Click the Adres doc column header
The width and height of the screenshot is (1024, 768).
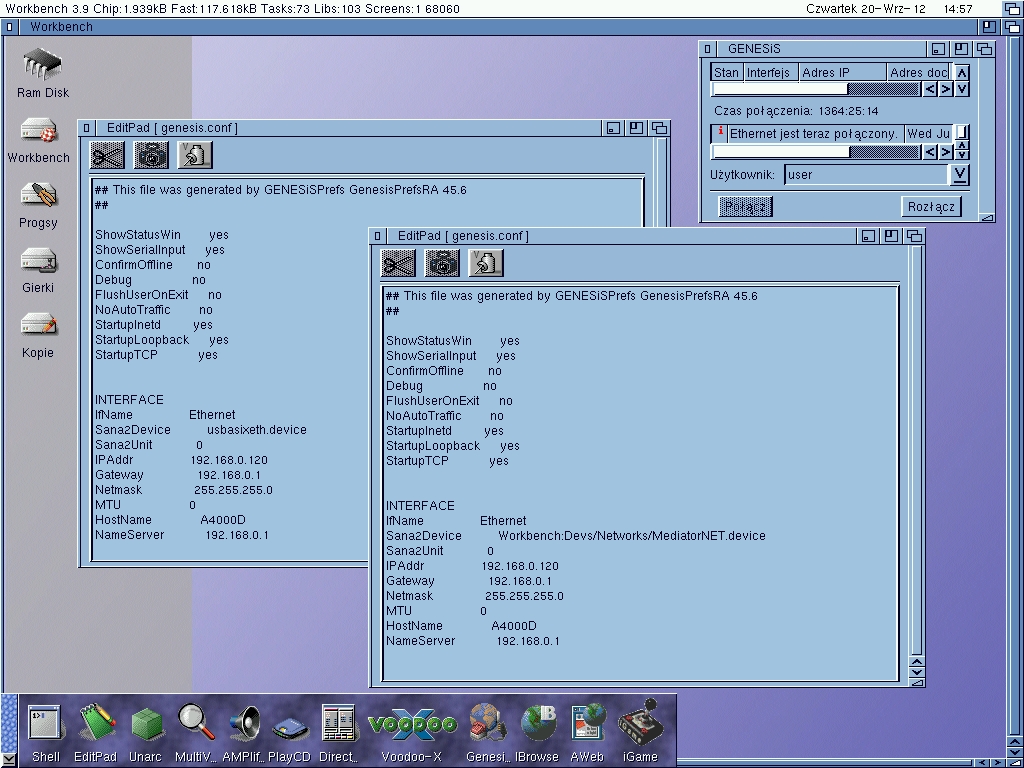[918, 72]
